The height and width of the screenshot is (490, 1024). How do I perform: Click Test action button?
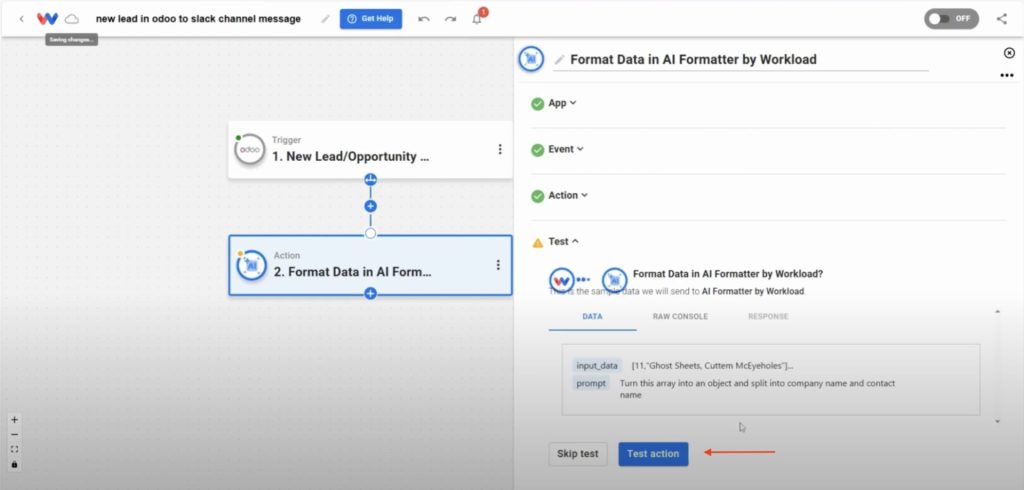[653, 454]
